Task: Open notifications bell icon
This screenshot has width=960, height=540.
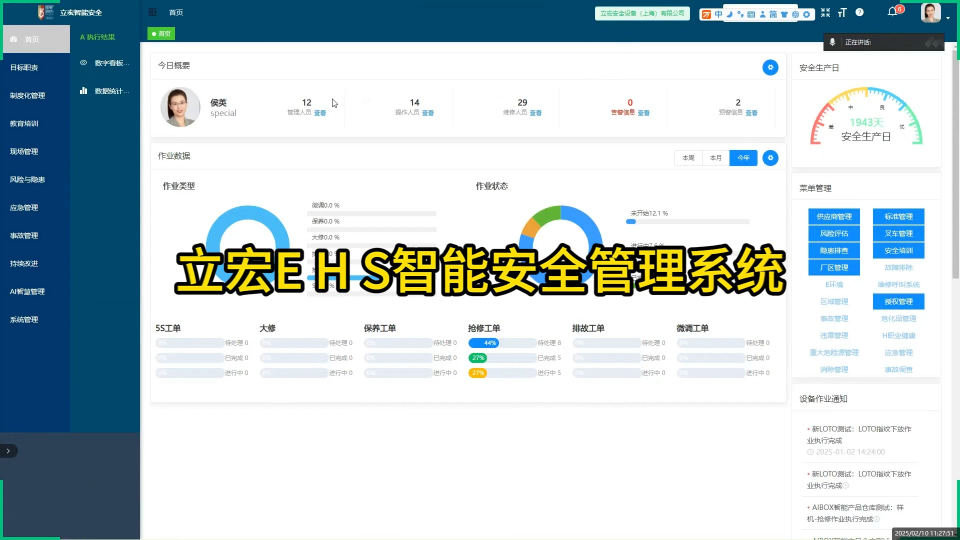Action: 893,12
